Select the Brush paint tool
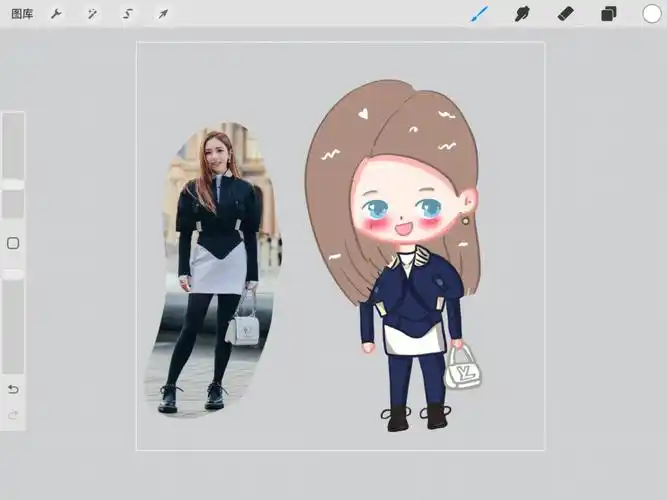The width and height of the screenshot is (667, 500). coord(479,14)
